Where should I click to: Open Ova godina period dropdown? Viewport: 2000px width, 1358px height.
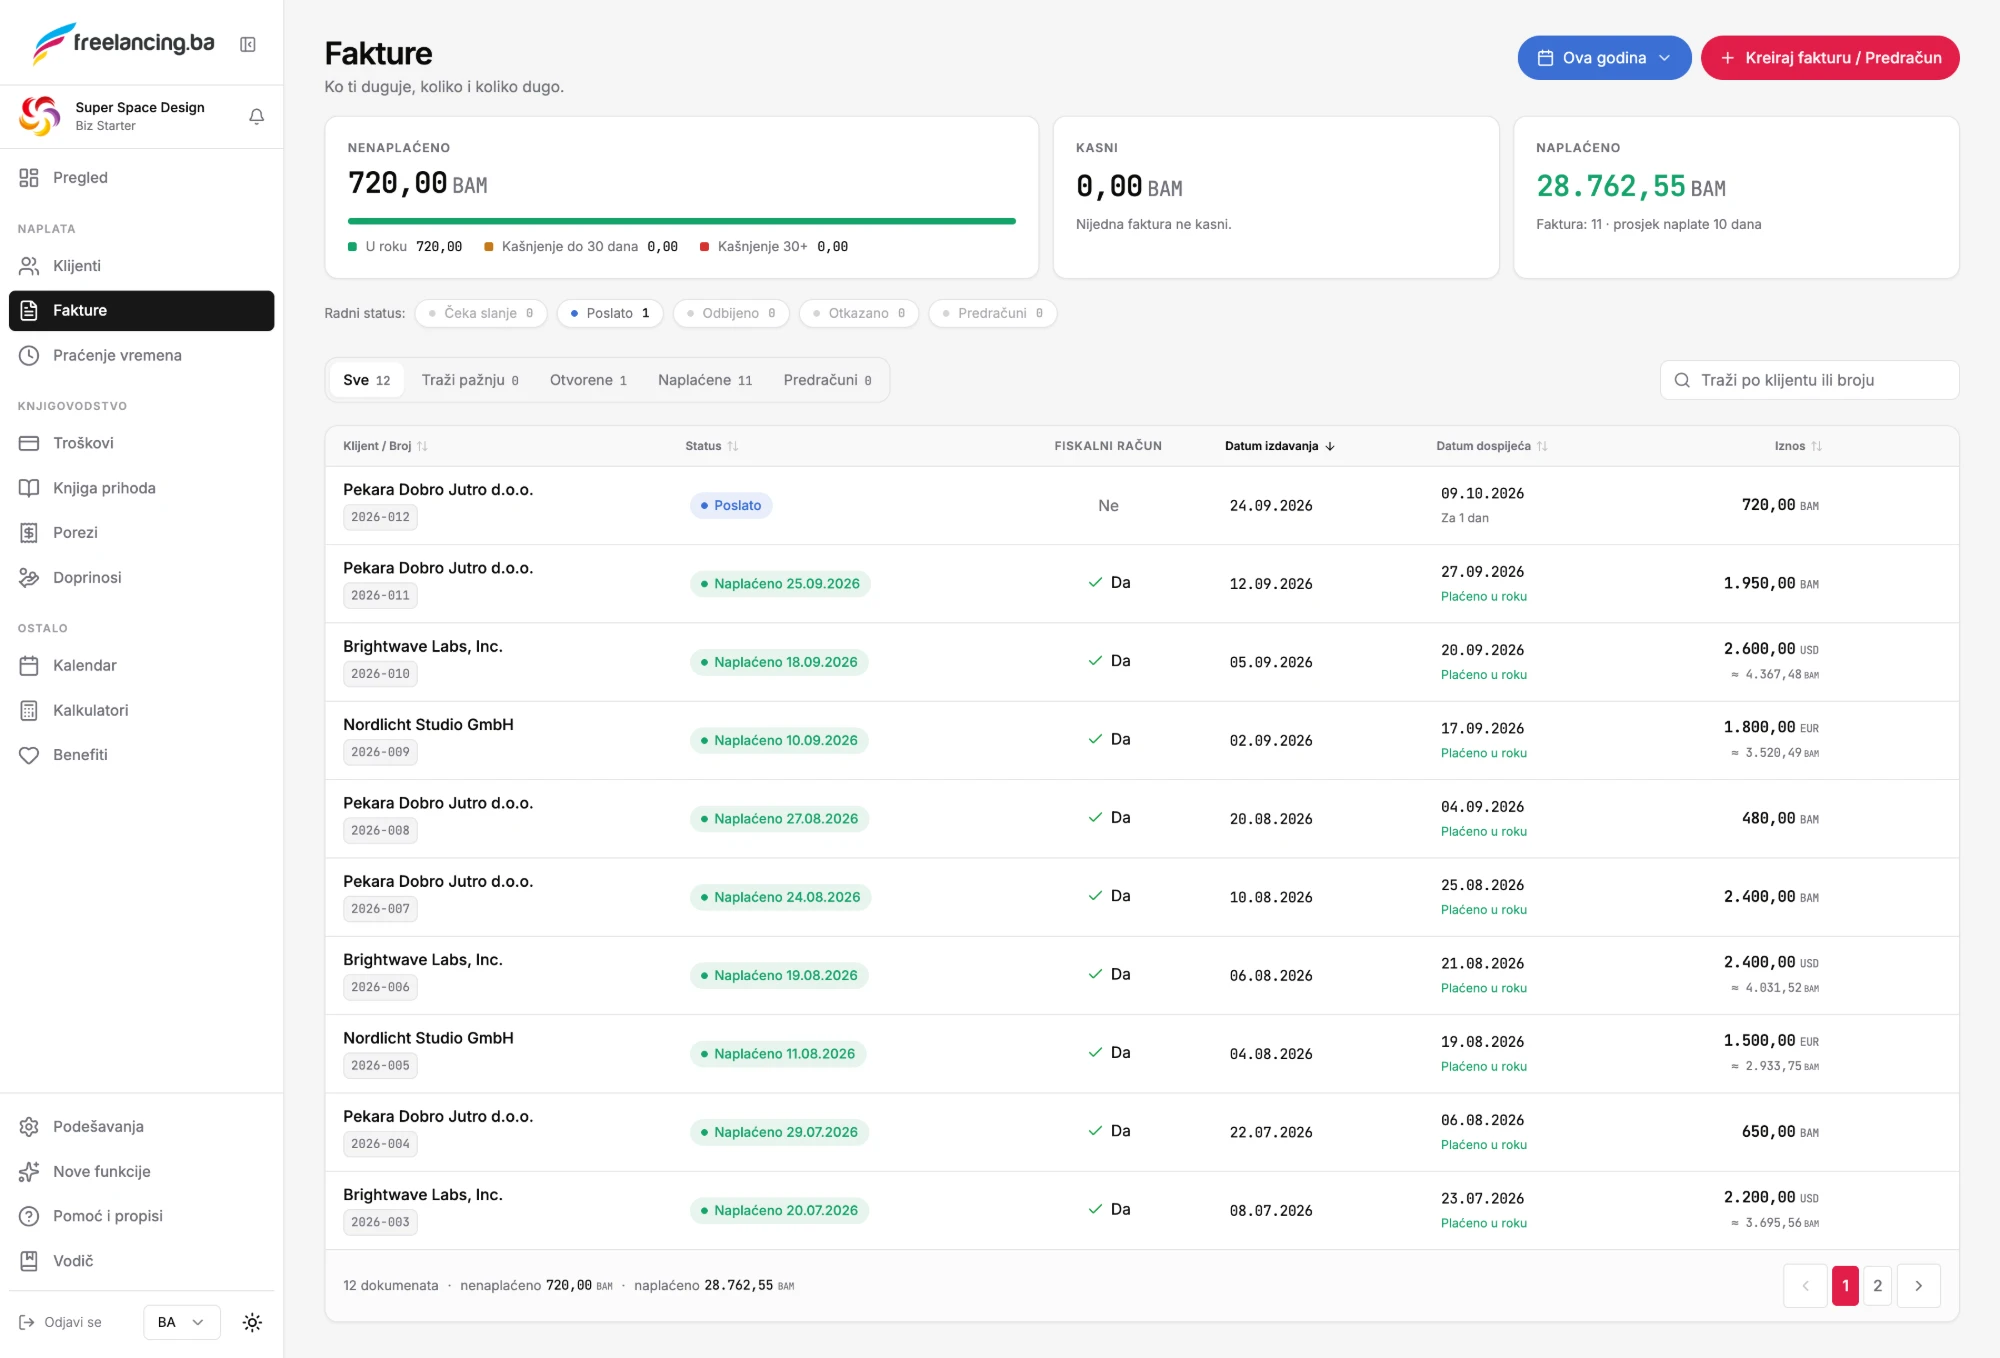(x=1604, y=58)
